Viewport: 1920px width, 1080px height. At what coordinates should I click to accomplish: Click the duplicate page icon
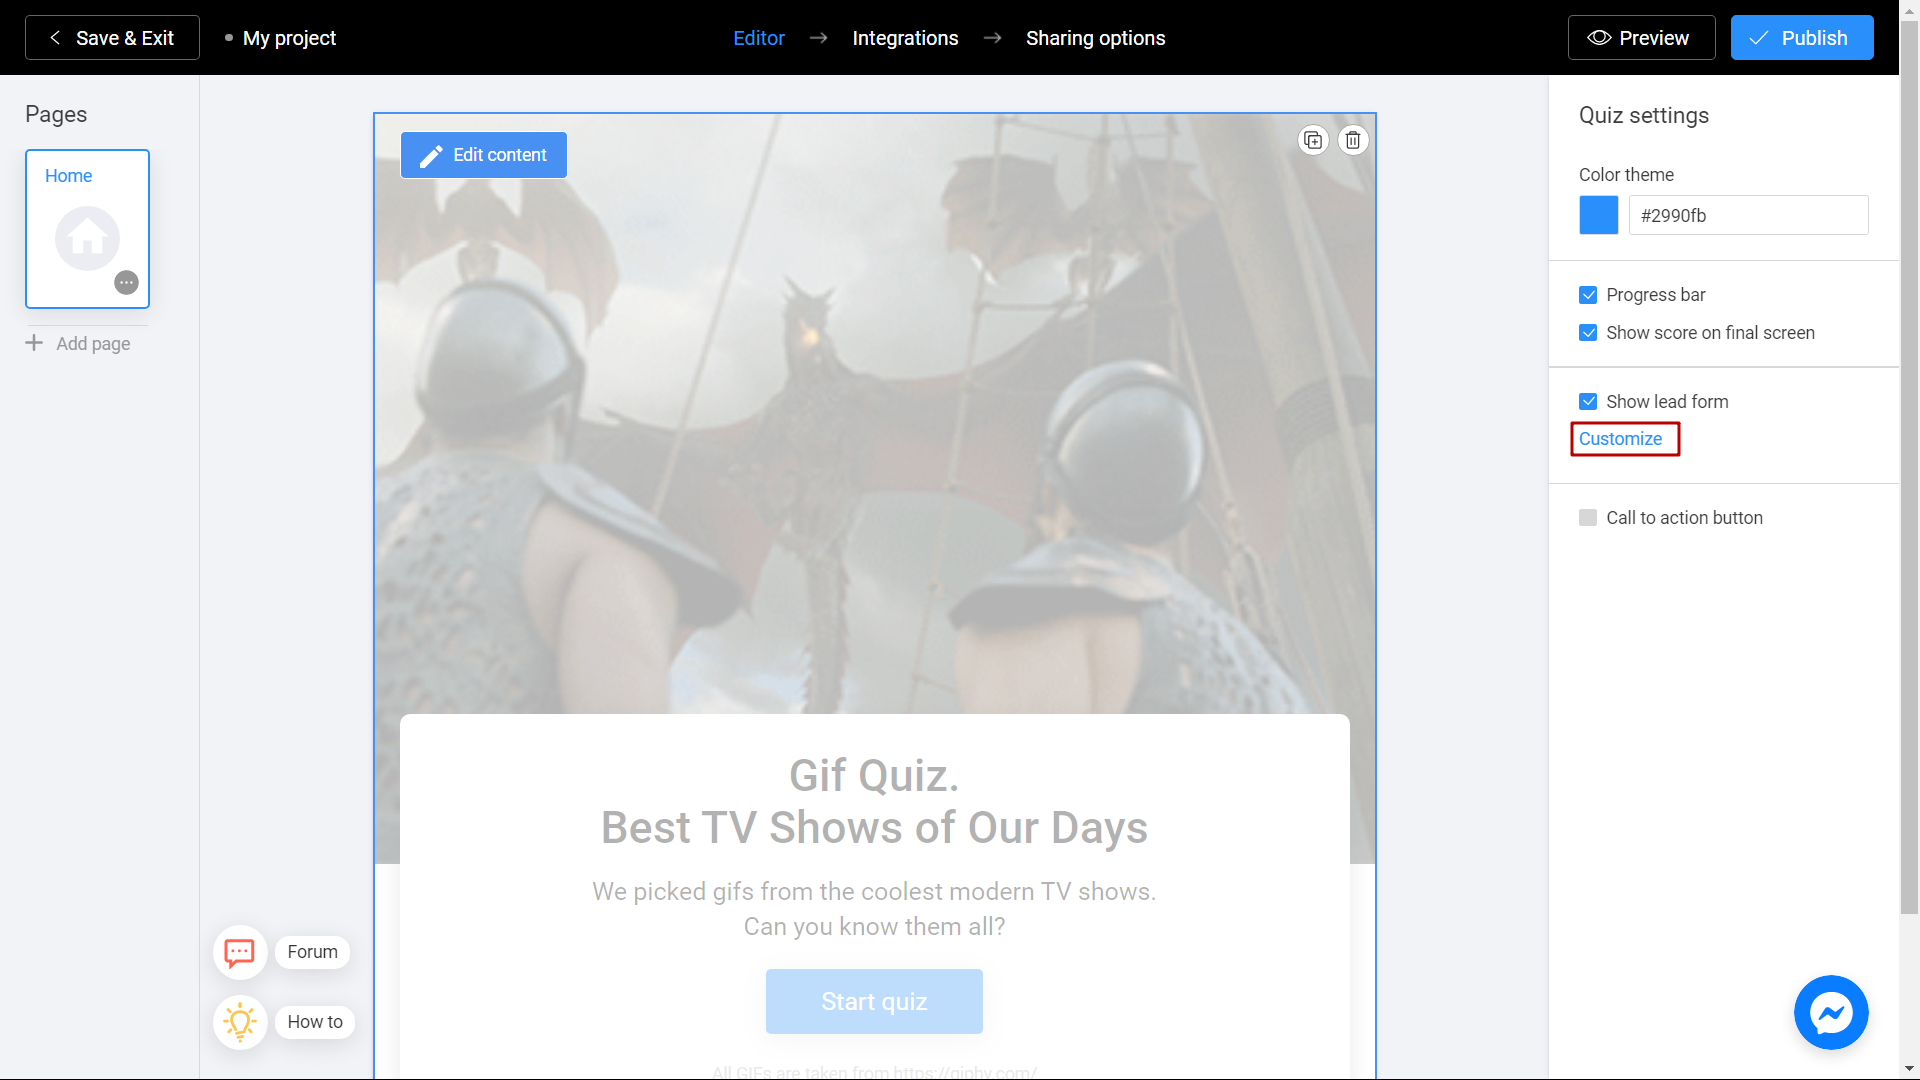(1313, 140)
